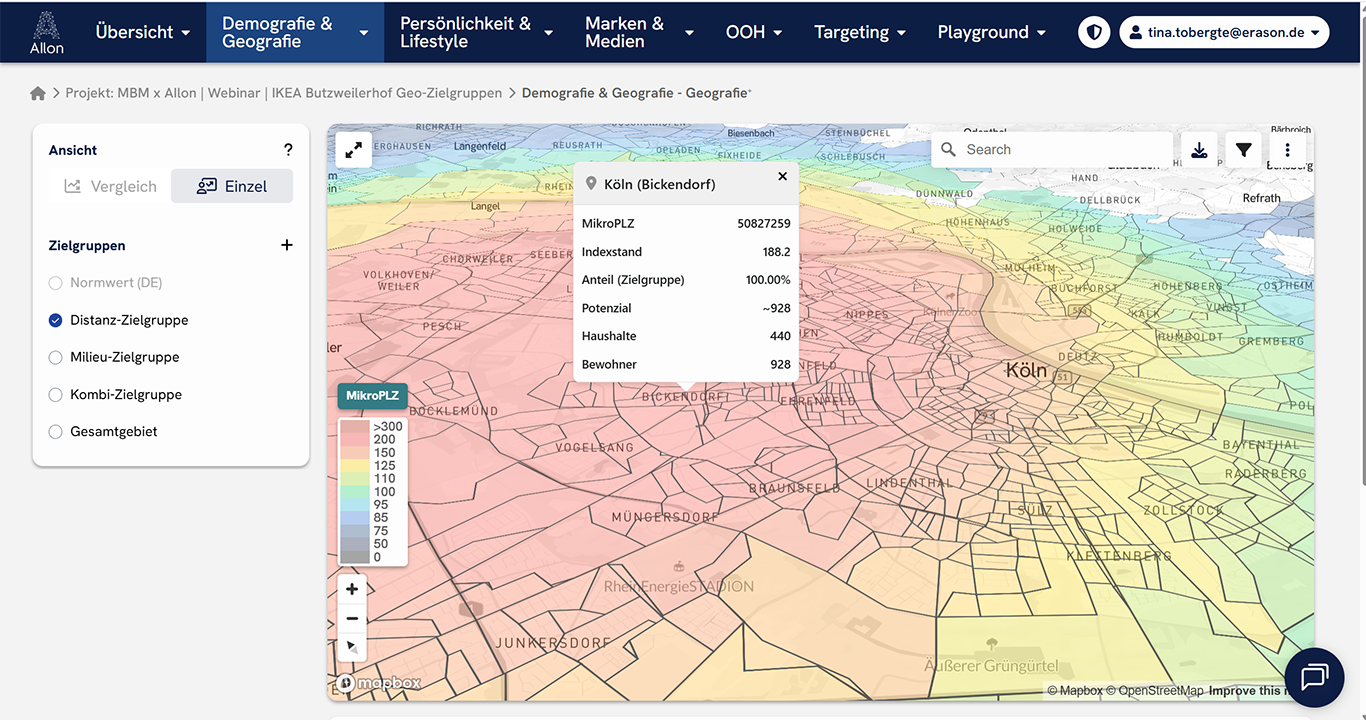The width and height of the screenshot is (1366, 720).
Task: Open the three-dot map options menu
Action: (x=1287, y=150)
